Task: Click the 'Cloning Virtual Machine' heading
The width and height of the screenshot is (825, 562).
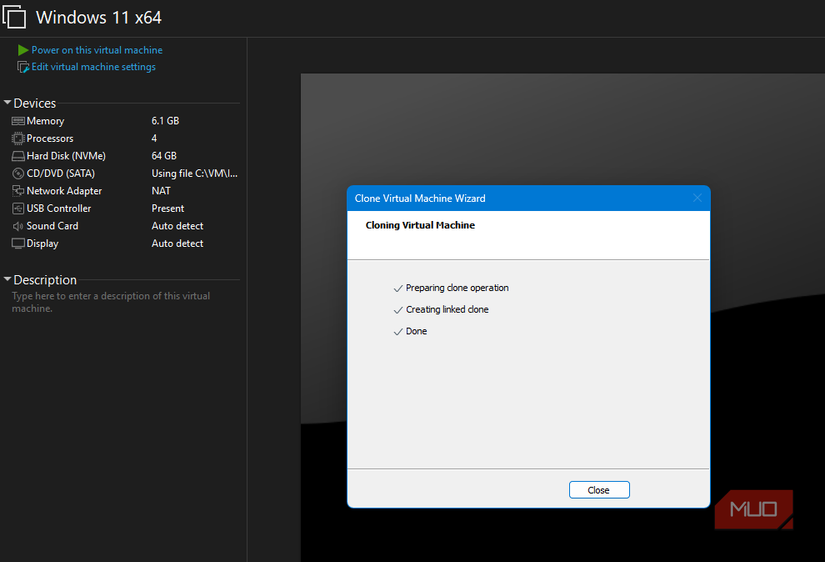Action: point(420,225)
